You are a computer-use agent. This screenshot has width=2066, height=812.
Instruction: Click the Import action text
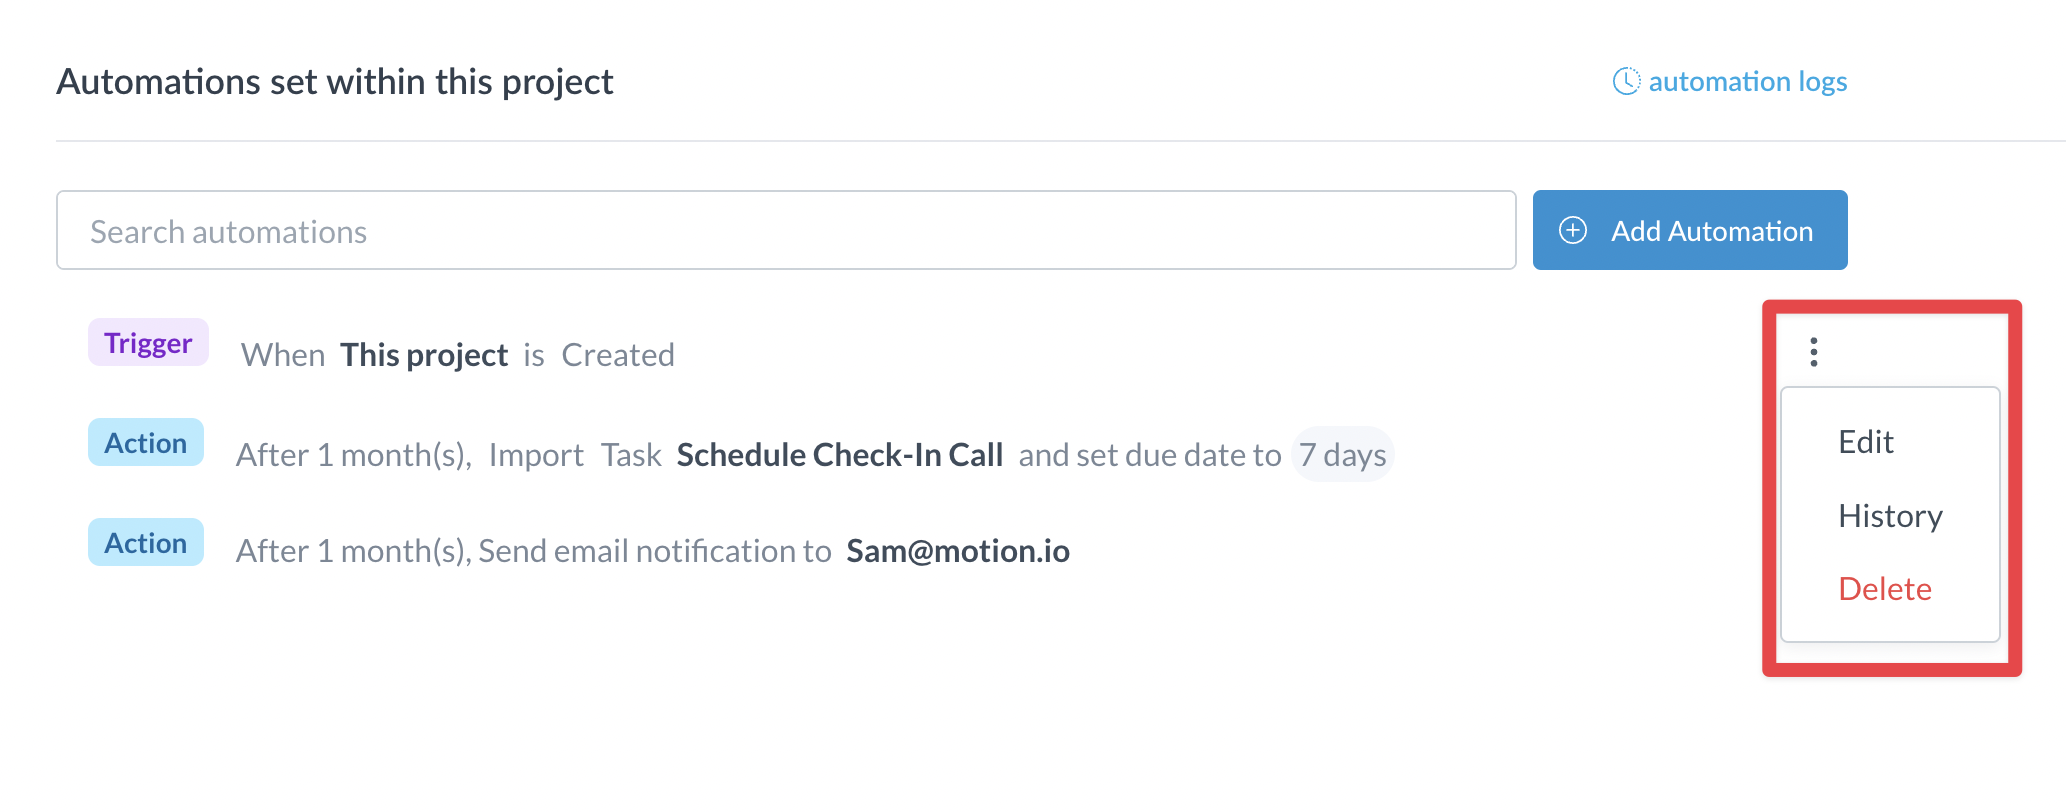[536, 455]
